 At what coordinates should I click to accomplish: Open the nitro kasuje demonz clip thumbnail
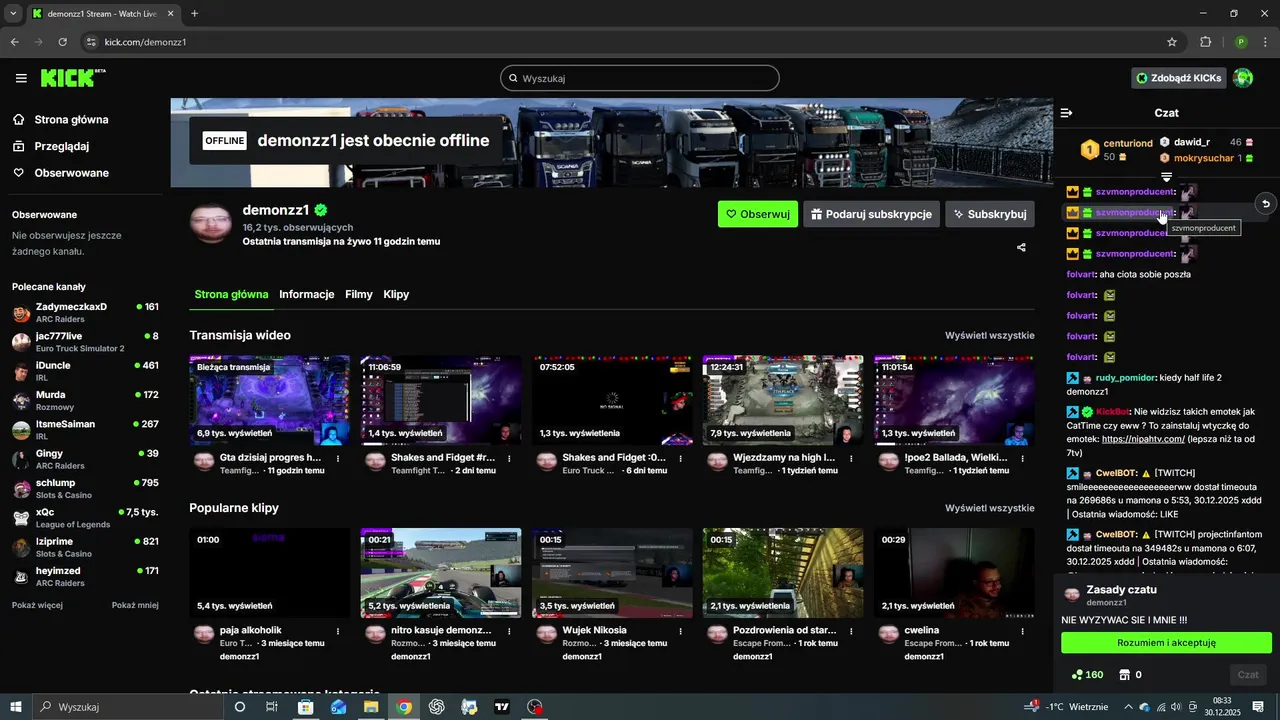tap(441, 573)
